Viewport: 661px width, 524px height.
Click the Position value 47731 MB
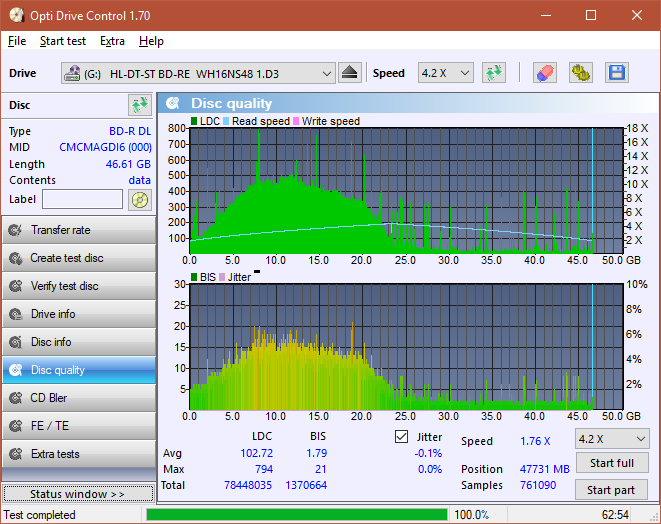pos(545,469)
